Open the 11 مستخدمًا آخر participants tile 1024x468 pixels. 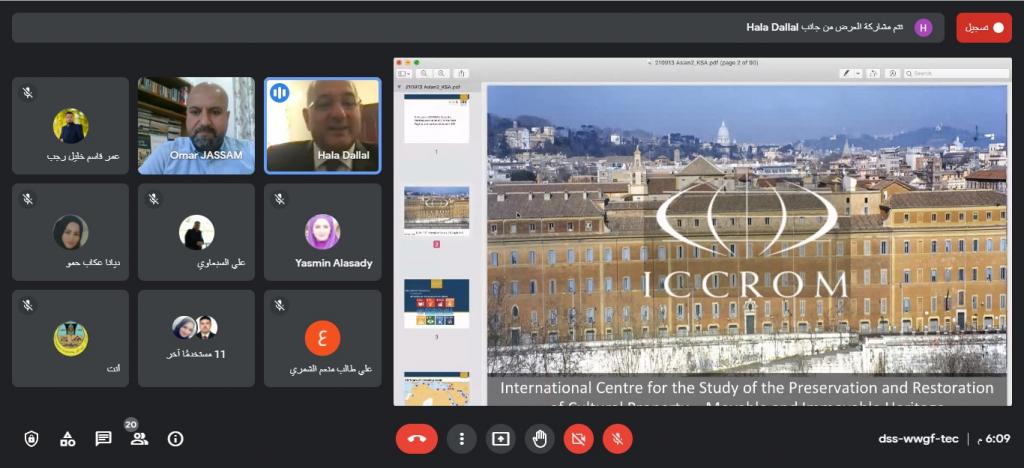tap(196, 338)
